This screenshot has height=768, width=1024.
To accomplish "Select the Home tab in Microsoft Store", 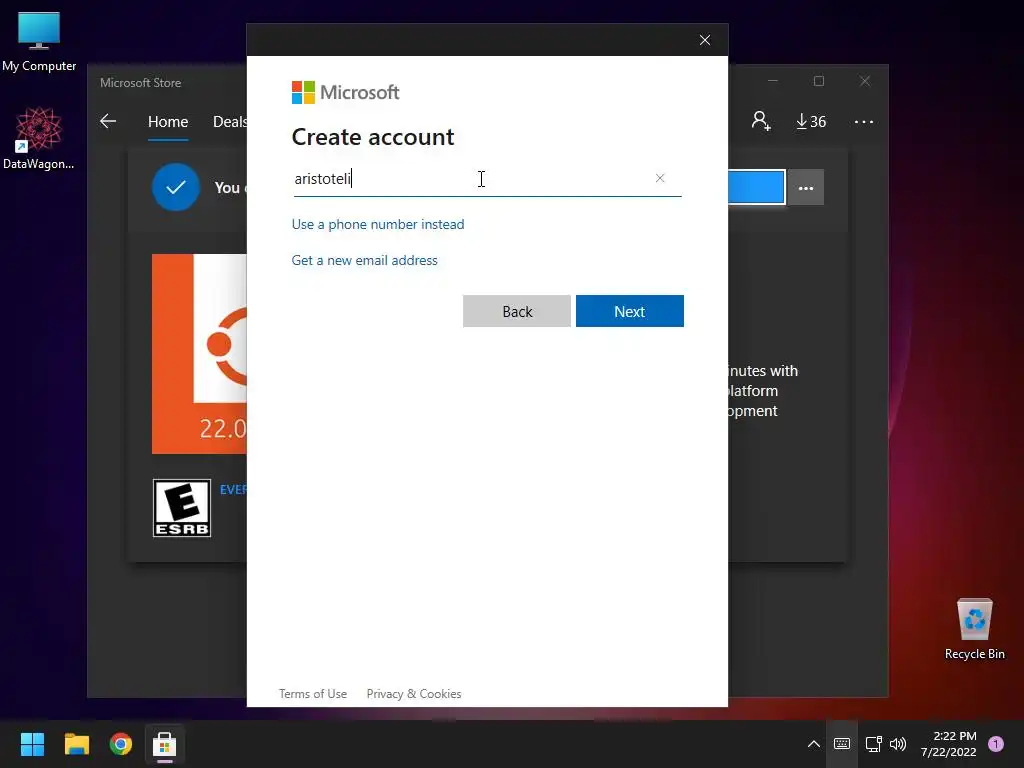I will tap(168, 121).
